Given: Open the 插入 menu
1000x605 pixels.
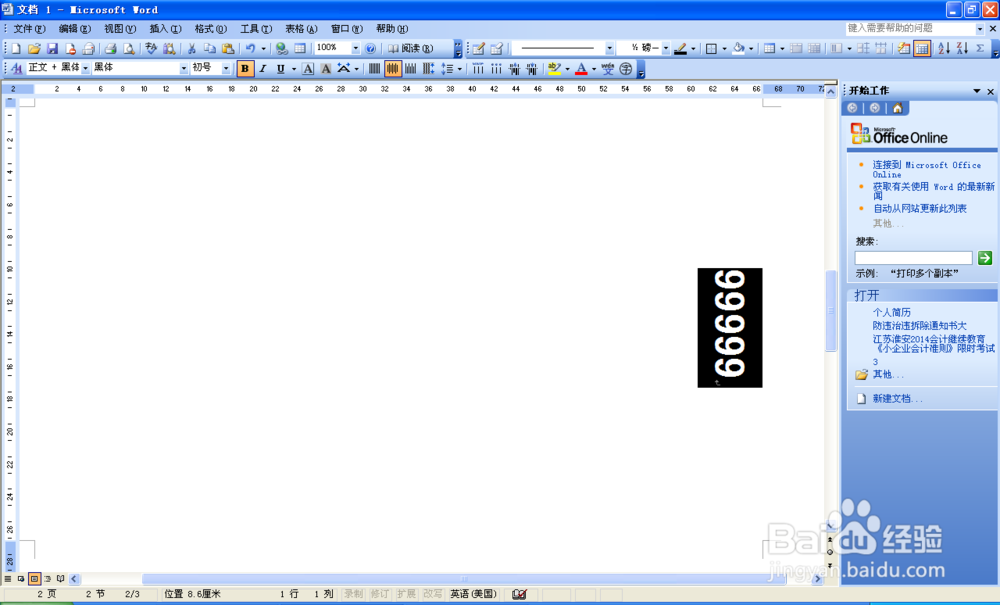Looking at the screenshot, I should pyautogui.click(x=165, y=29).
